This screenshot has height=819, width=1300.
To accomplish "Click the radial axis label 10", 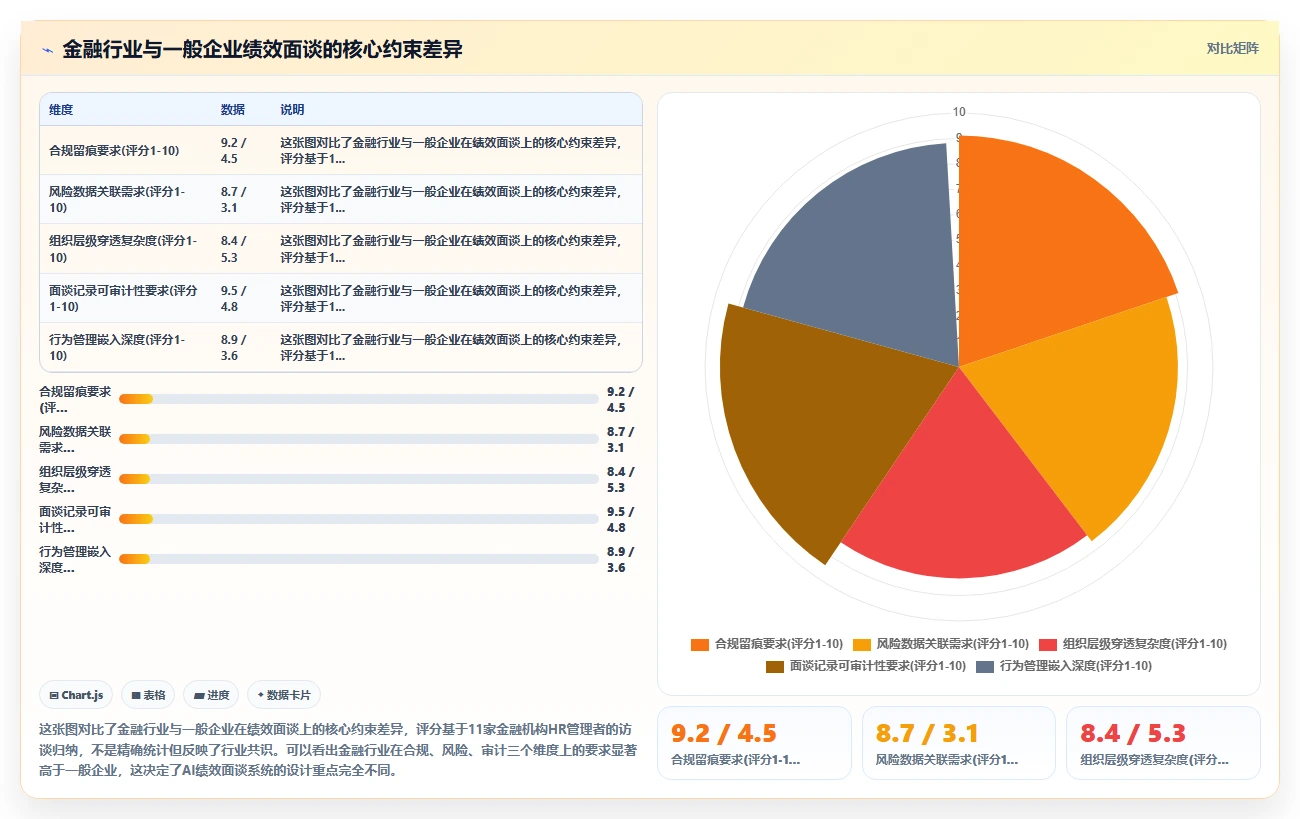I will click(x=959, y=112).
